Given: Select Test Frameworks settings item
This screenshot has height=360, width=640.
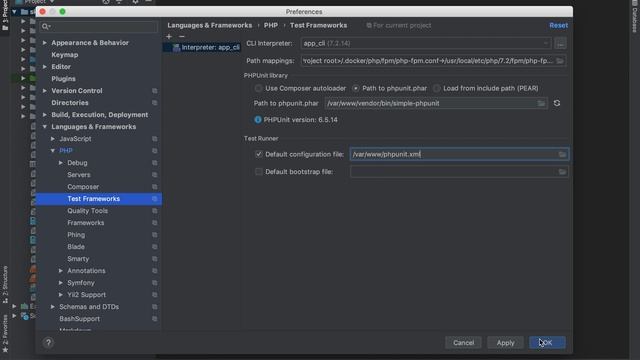Looking at the screenshot, I should click(x=99, y=199).
